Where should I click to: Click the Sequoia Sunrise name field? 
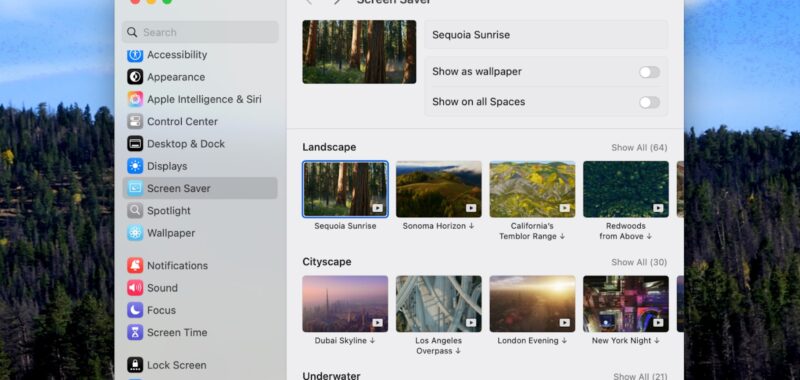tap(546, 35)
